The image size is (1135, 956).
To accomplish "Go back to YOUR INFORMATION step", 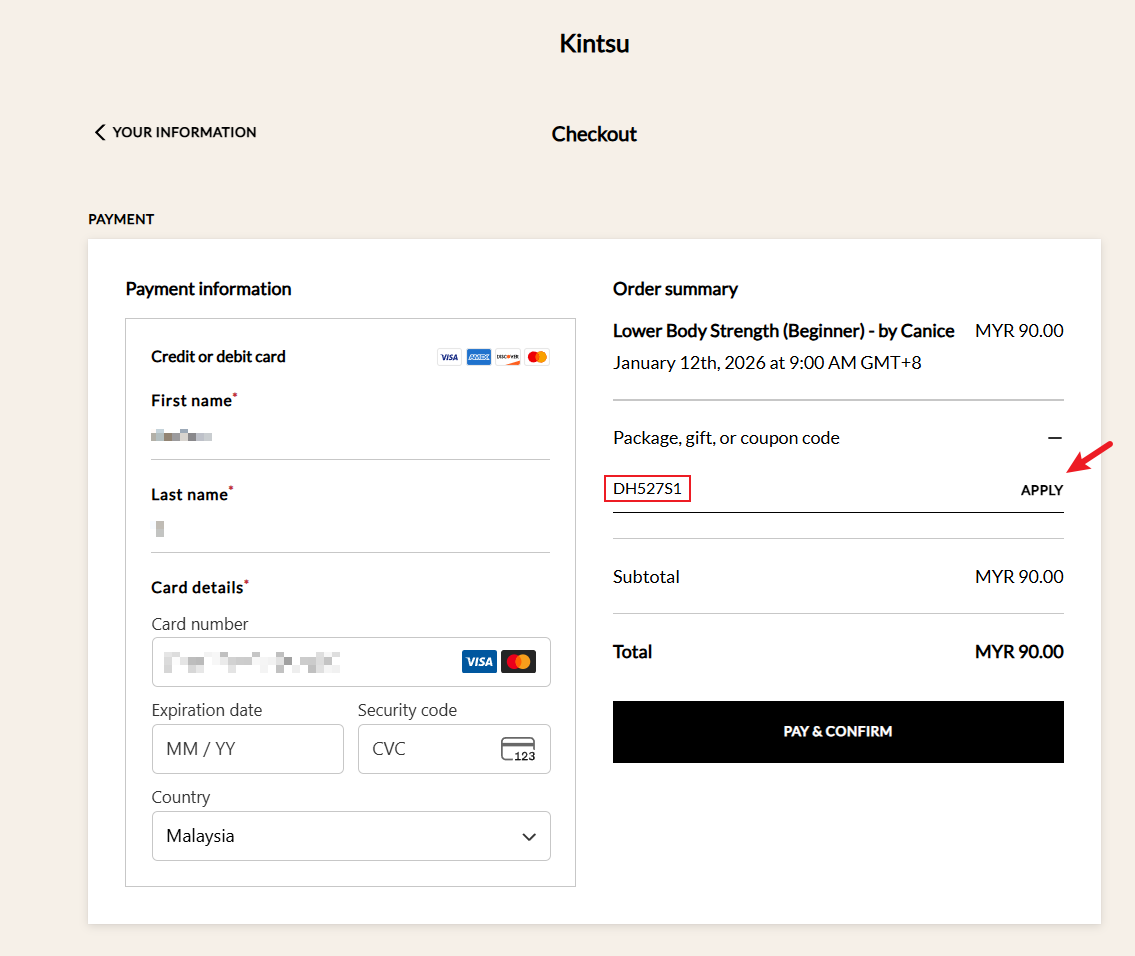I will (x=184, y=131).
